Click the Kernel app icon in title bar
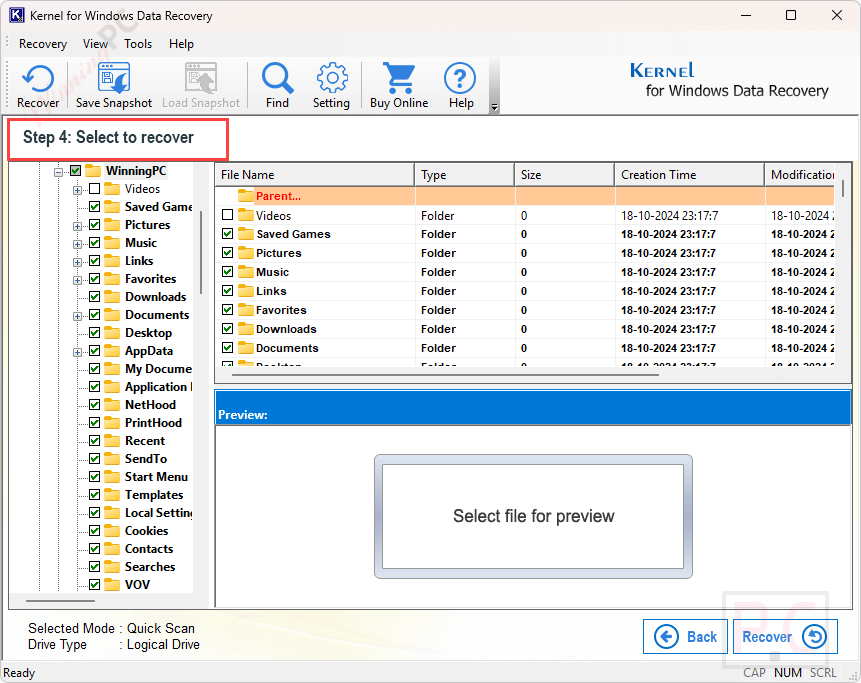Viewport: 861px width, 683px height. (x=17, y=15)
